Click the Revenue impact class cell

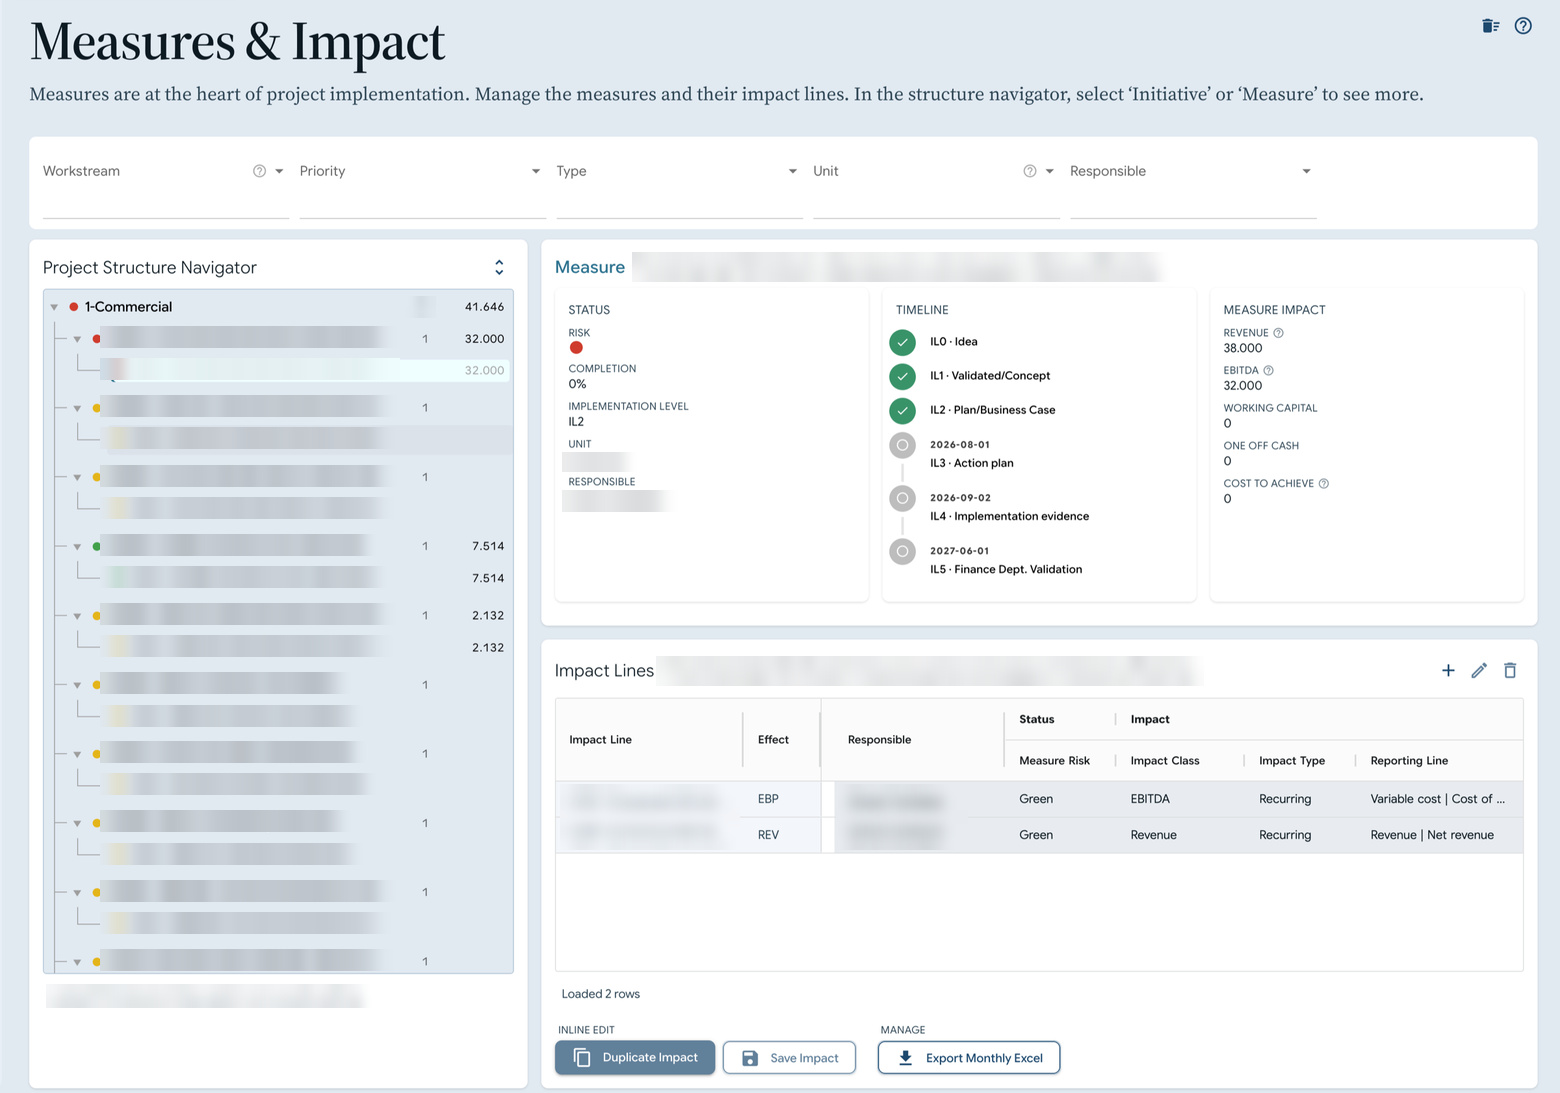click(1153, 835)
